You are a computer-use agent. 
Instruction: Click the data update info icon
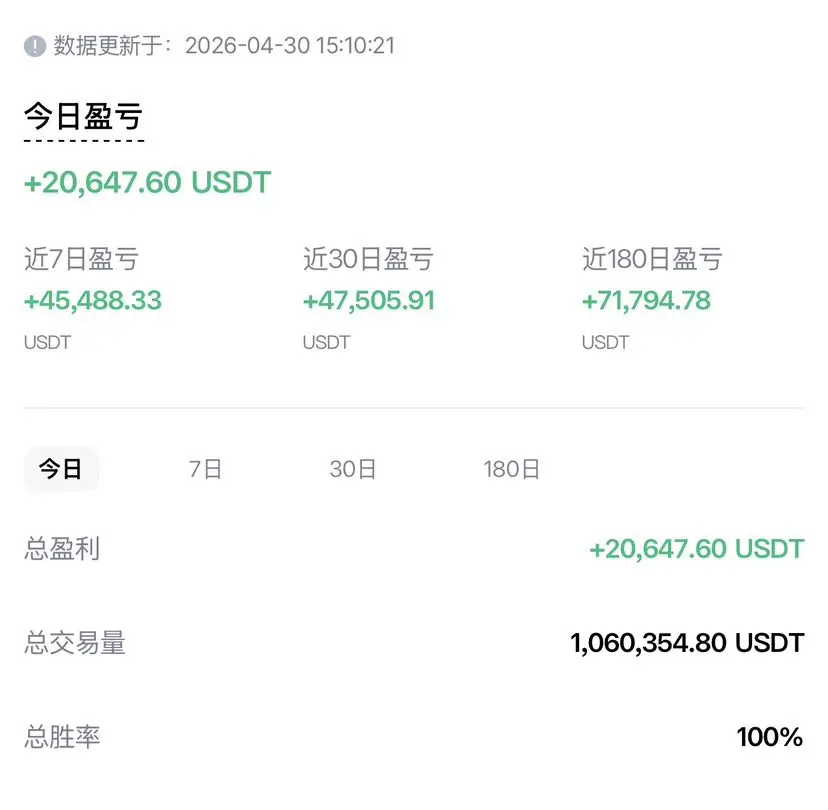(x=35, y=46)
